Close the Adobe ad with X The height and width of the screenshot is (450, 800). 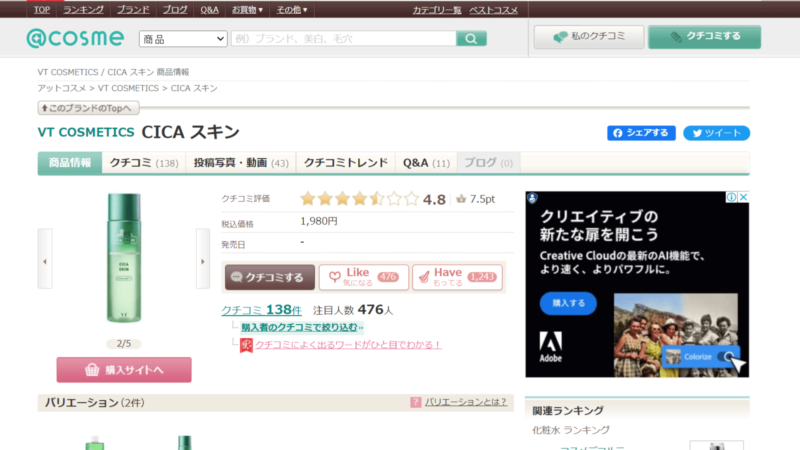tap(743, 197)
